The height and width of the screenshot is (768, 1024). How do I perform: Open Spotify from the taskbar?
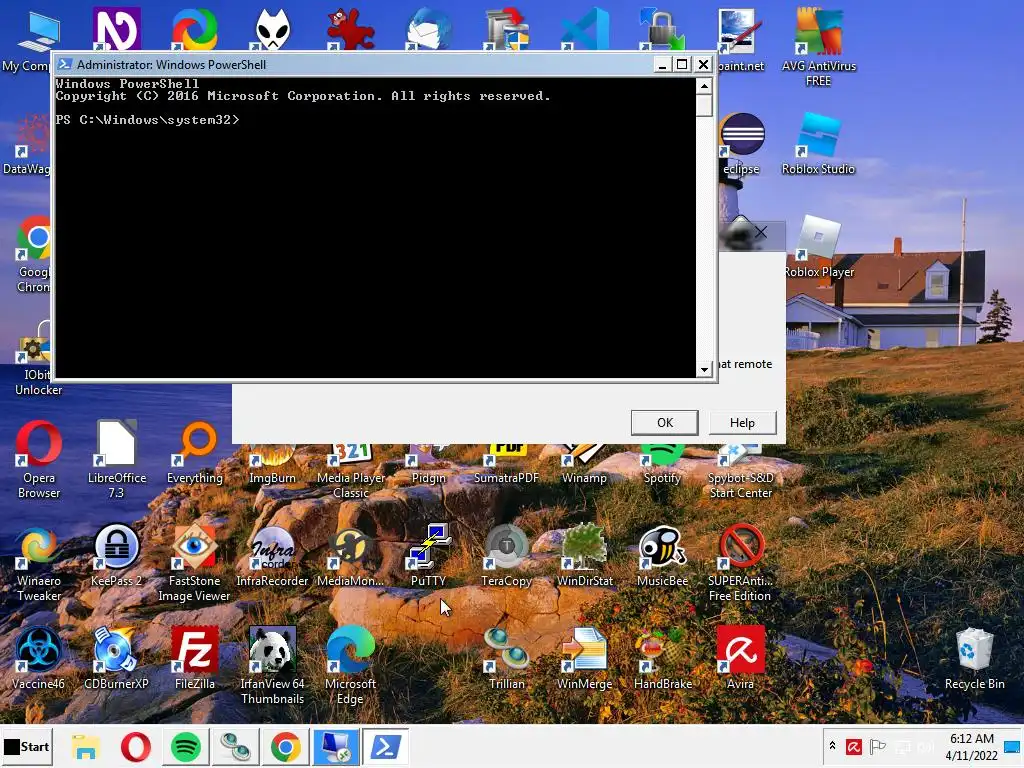(186, 746)
